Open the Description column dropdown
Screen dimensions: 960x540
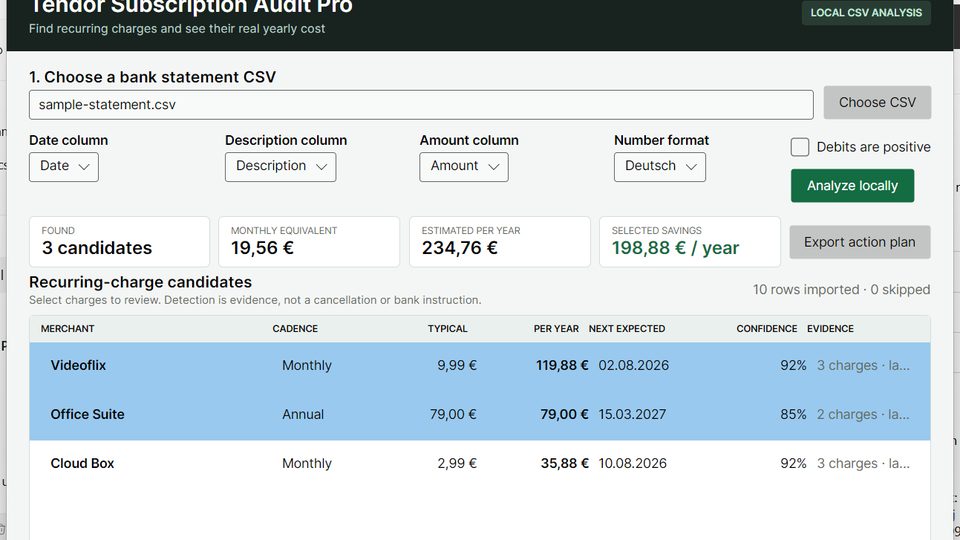coord(280,167)
